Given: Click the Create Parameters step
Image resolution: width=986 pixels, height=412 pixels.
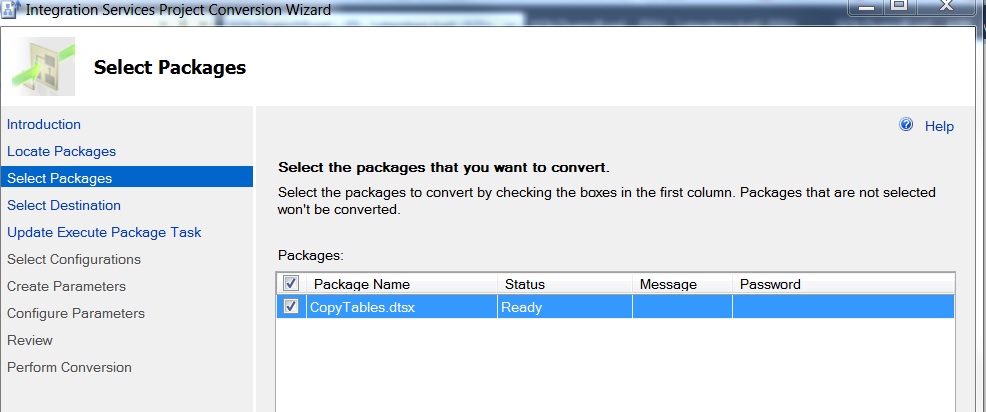Looking at the screenshot, I should pos(66,286).
